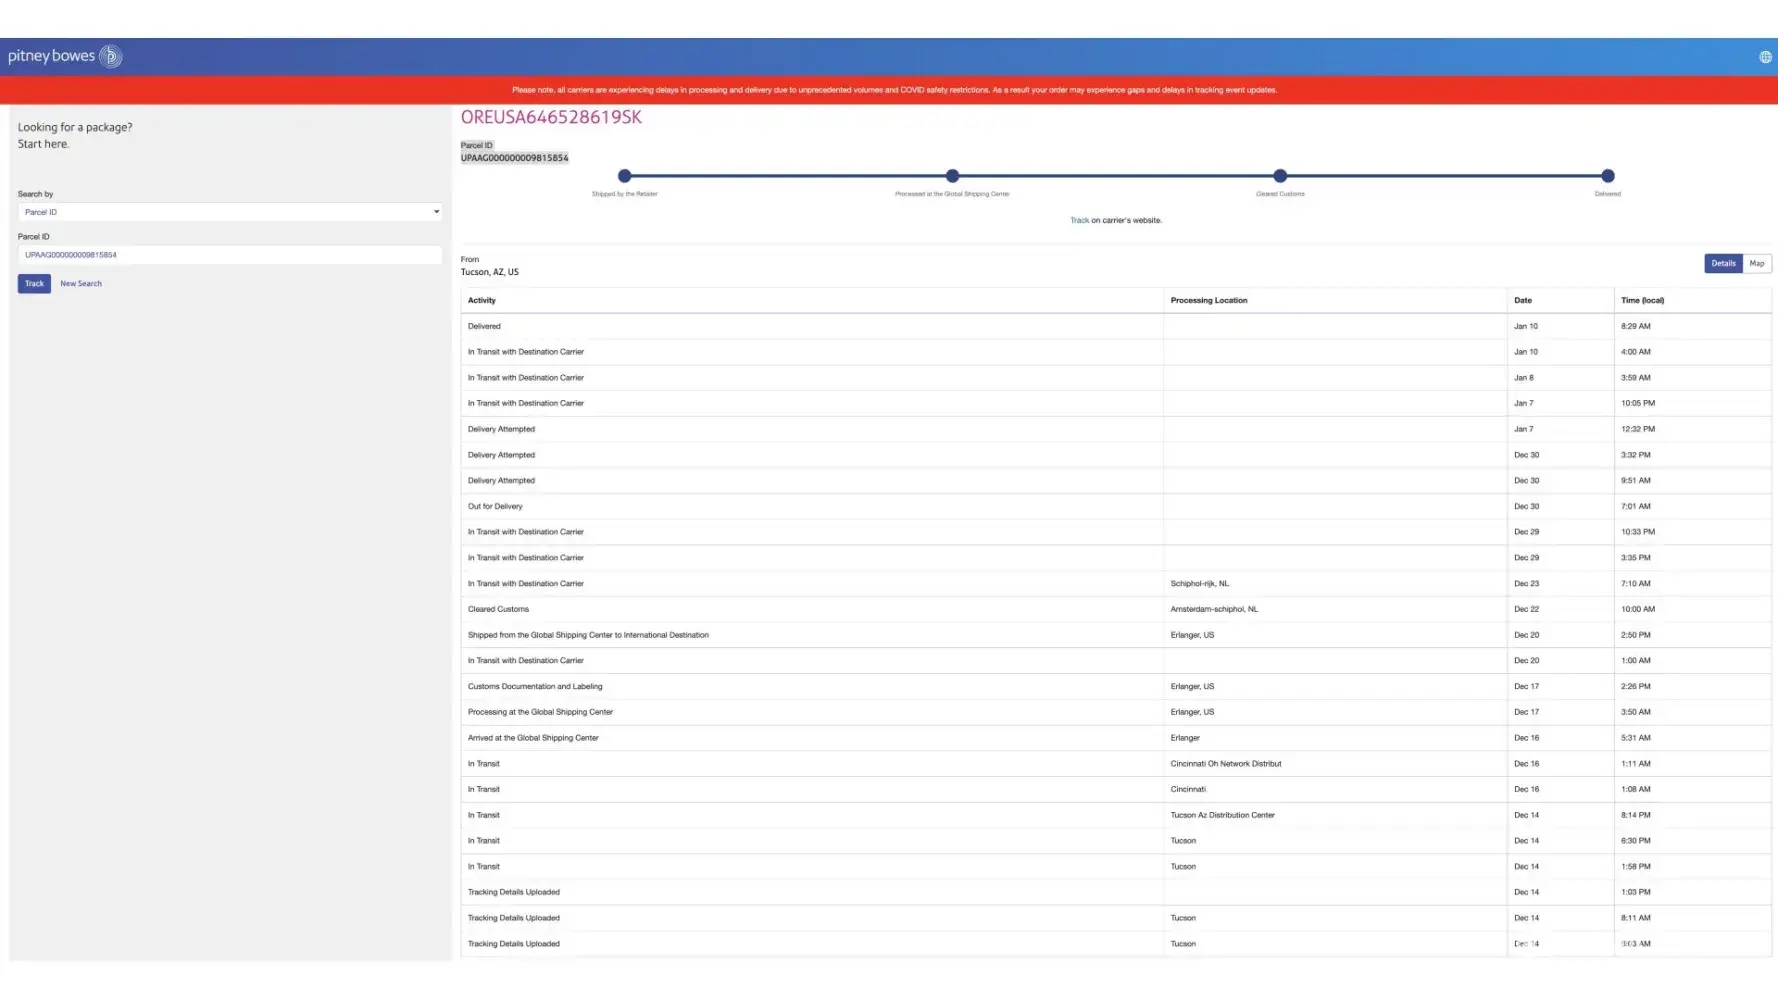Click the Dec 23 date cell

coord(1526,584)
